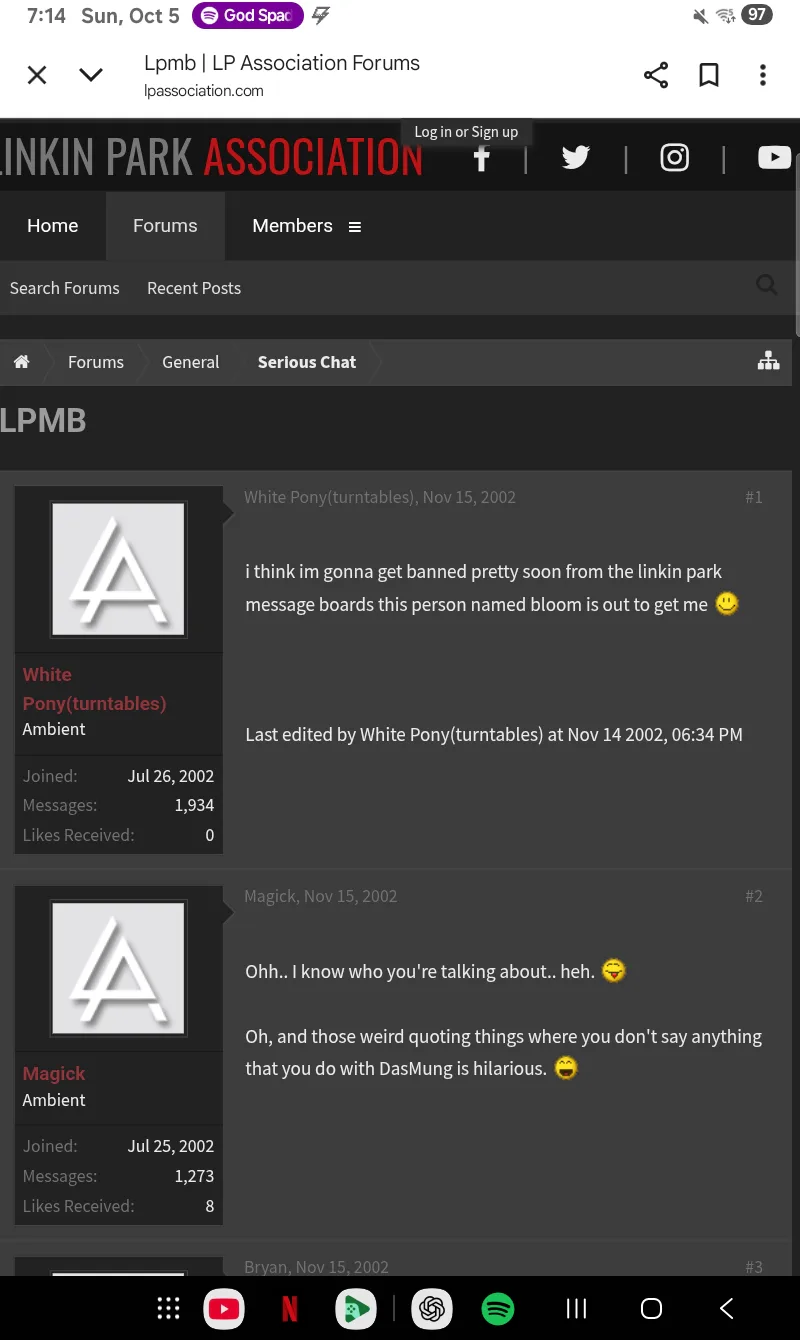Tap the forum search magnifier icon
Image resolution: width=800 pixels, height=1340 pixels.
(767, 286)
